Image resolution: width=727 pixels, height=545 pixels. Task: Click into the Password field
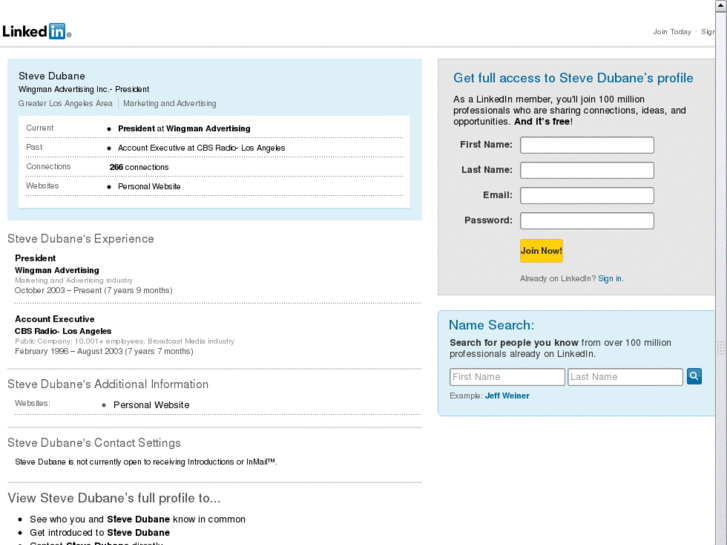point(587,221)
